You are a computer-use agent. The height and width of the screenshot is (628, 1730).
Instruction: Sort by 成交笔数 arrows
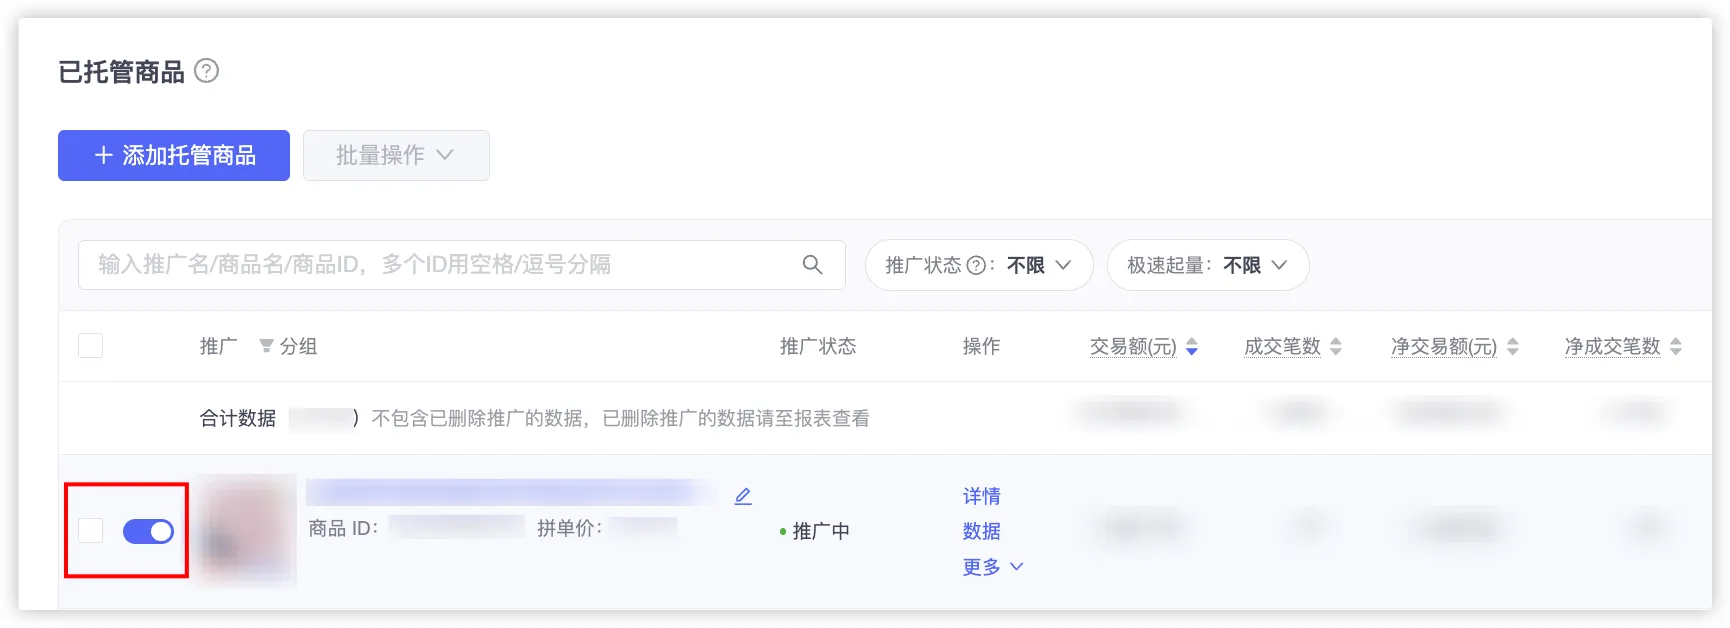tap(1336, 347)
